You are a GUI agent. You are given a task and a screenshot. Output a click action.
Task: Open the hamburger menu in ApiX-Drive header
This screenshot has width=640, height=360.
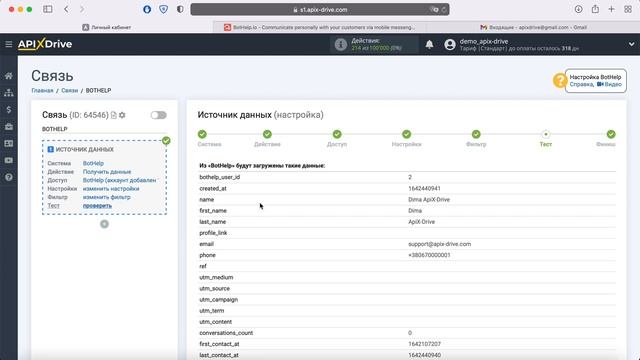pos(9,44)
